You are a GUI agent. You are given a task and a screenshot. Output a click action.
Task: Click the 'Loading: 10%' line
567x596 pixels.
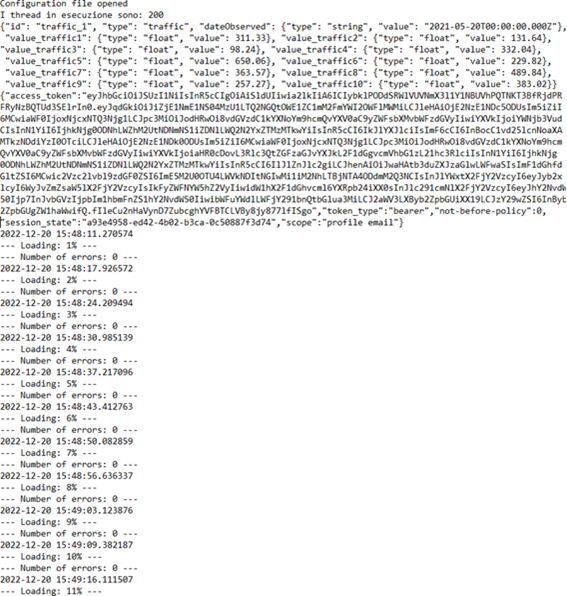tap(51, 556)
